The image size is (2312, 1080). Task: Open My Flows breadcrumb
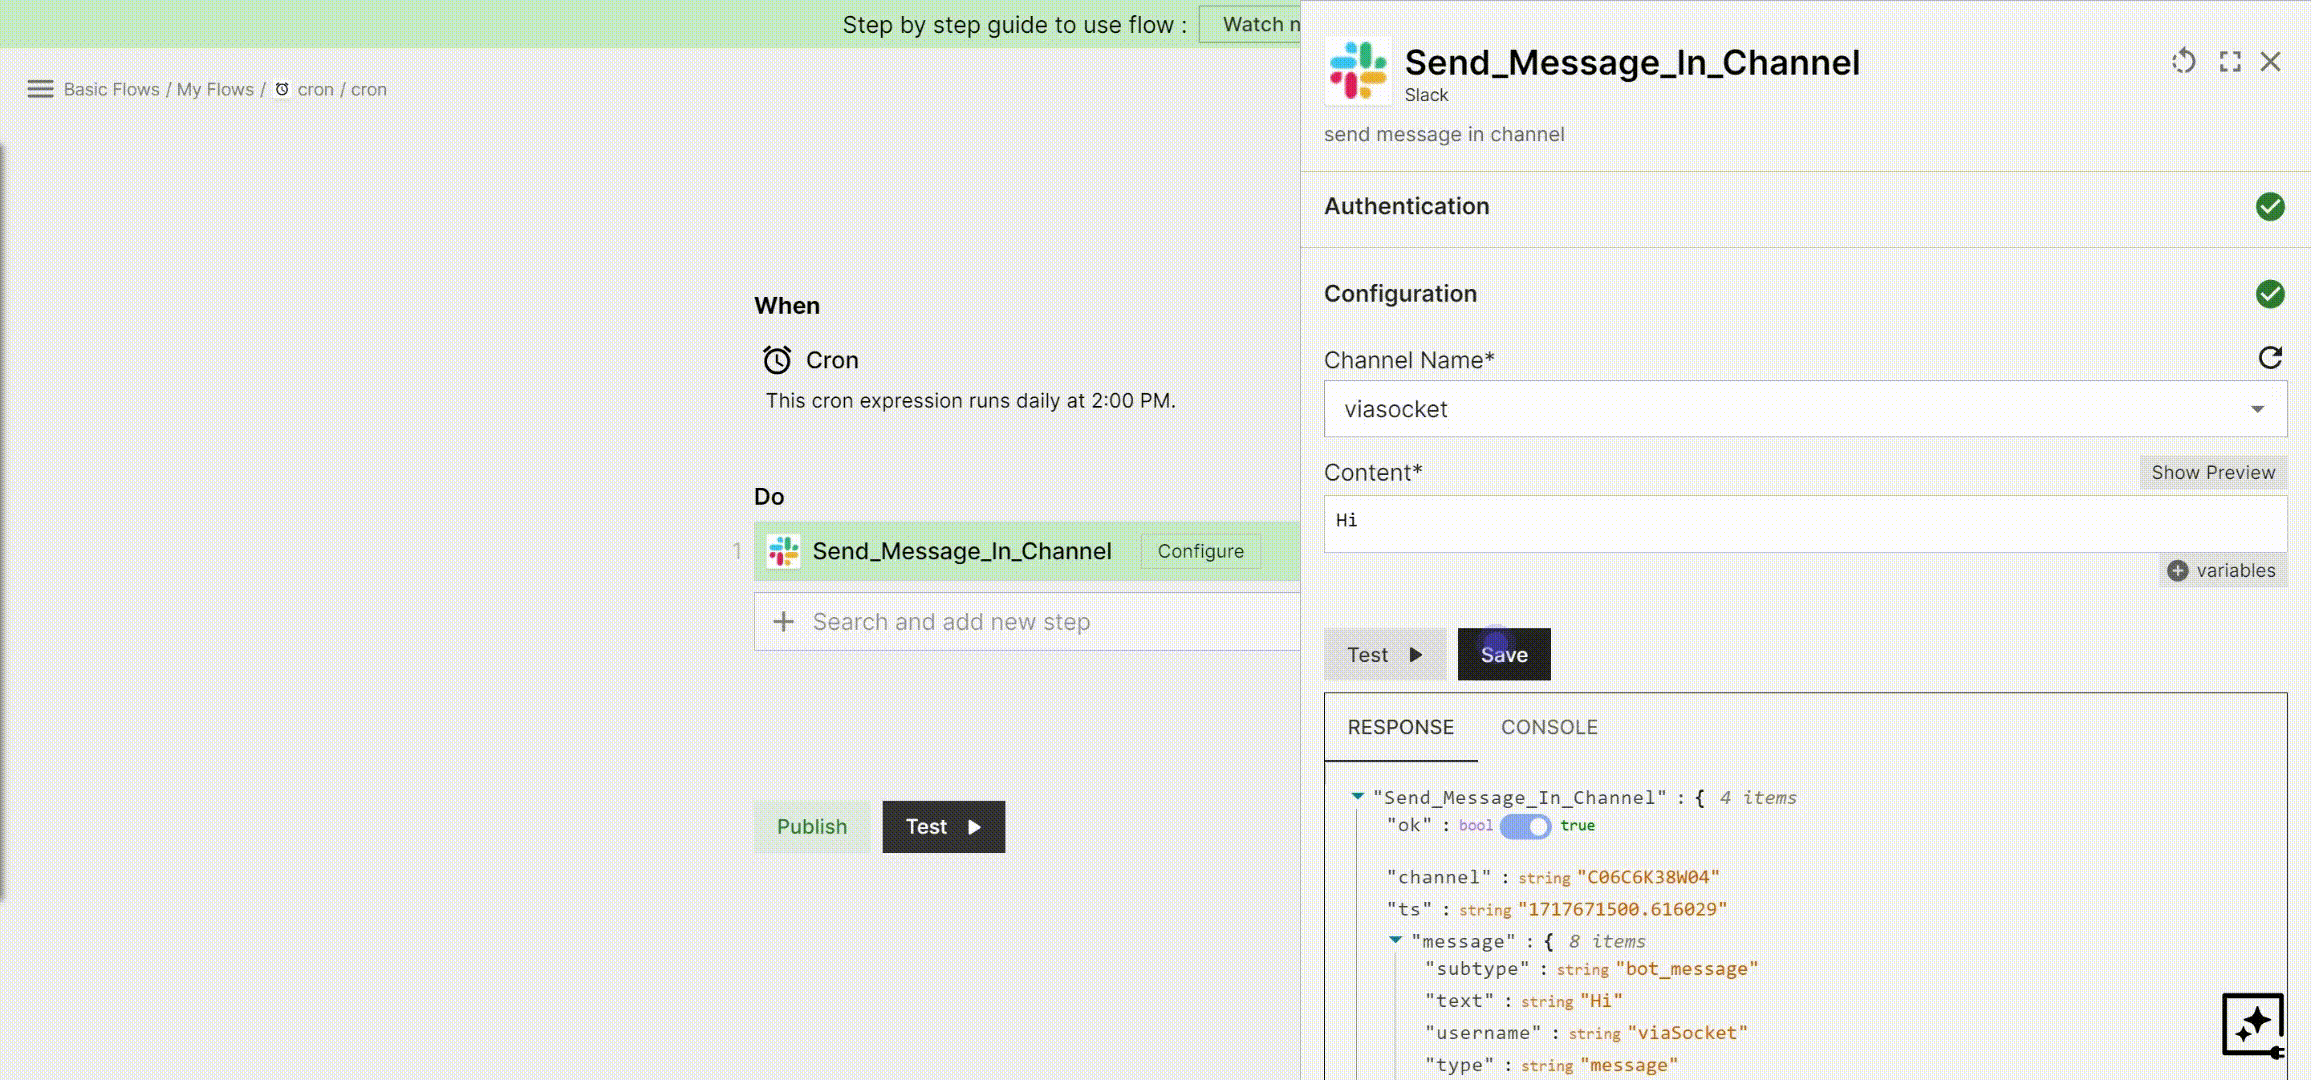[x=215, y=89]
